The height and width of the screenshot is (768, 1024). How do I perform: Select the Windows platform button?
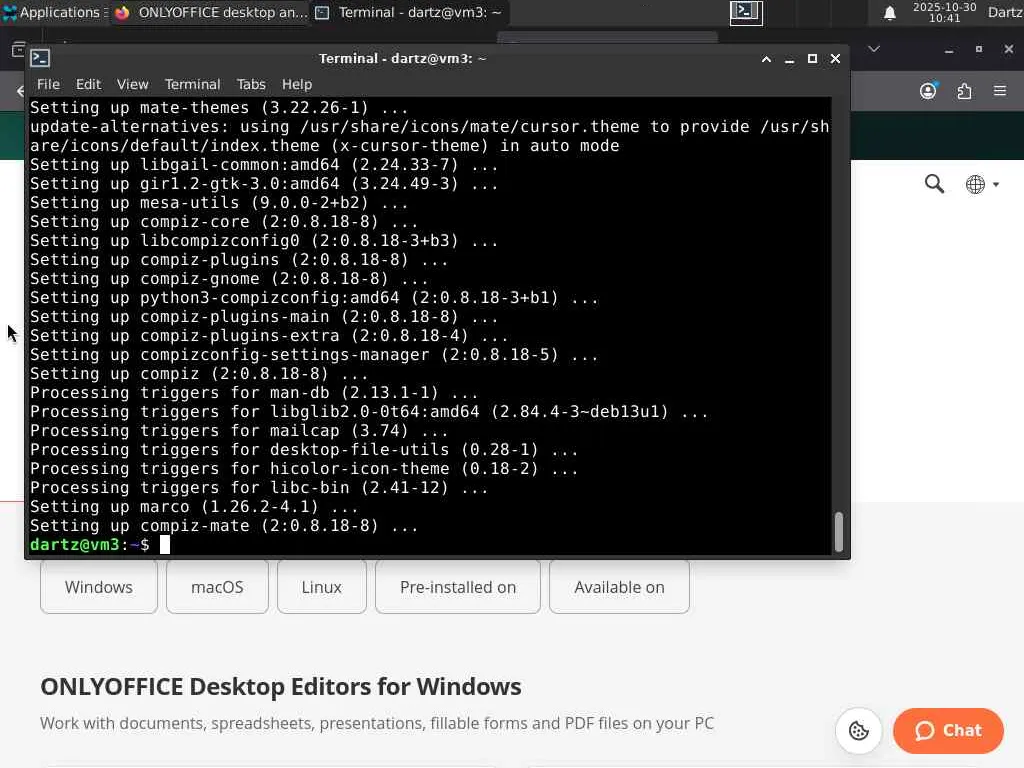[99, 586]
